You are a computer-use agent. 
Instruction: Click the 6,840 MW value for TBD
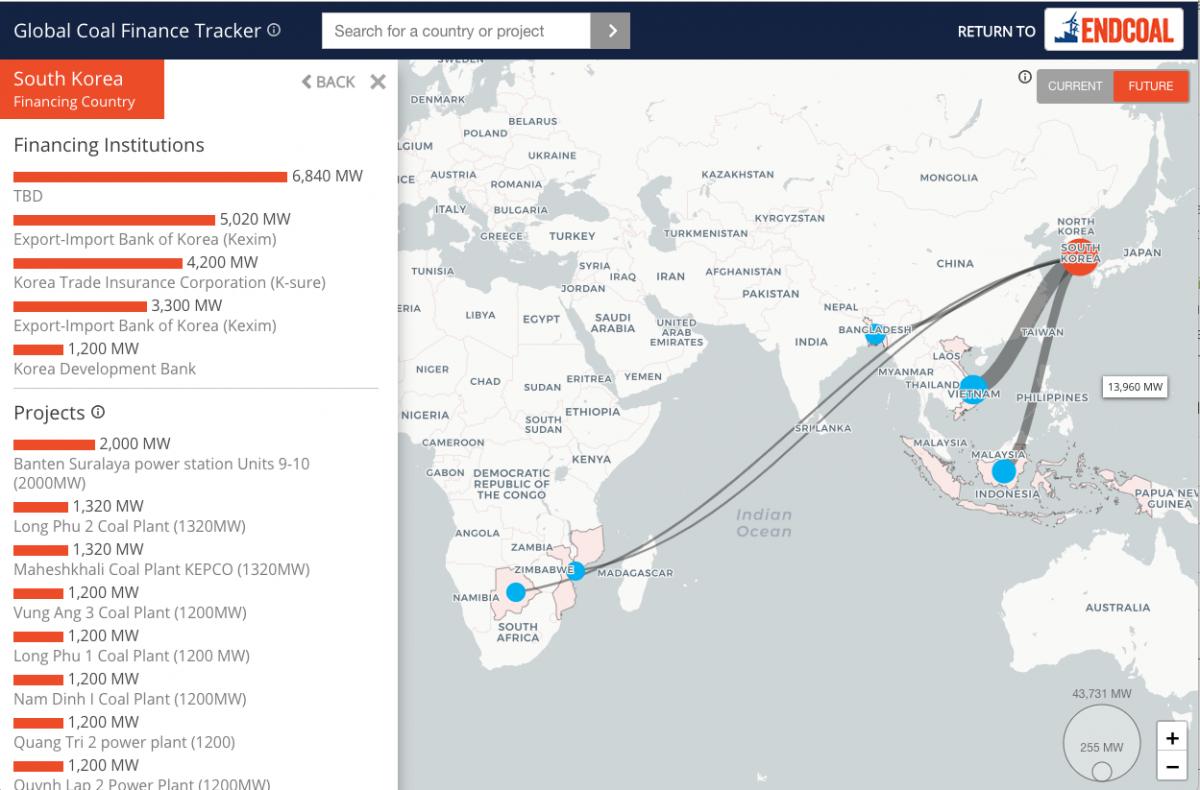(x=327, y=176)
